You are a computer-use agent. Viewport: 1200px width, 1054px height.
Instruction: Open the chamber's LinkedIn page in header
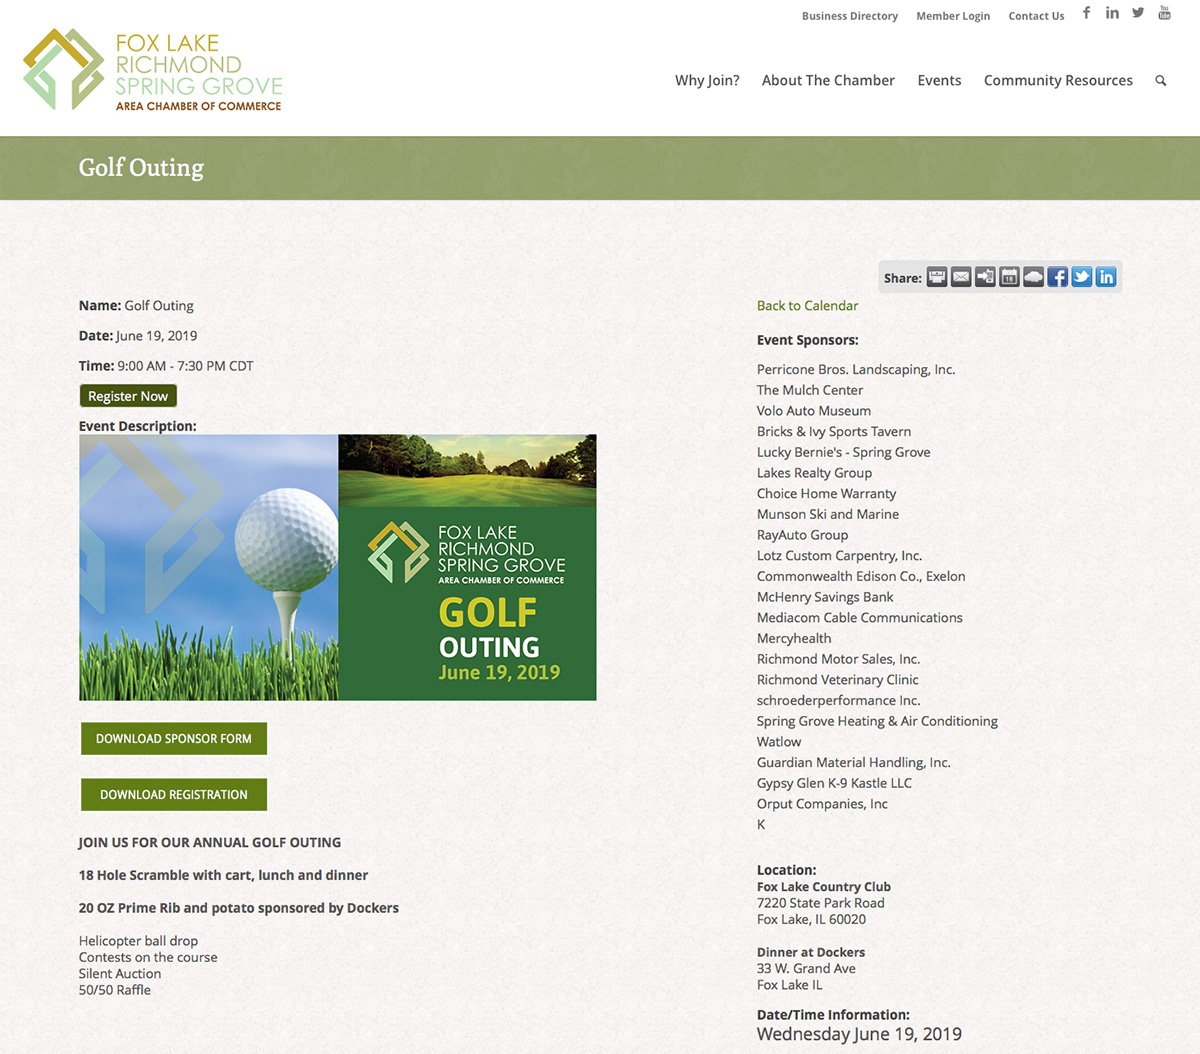tap(1112, 13)
